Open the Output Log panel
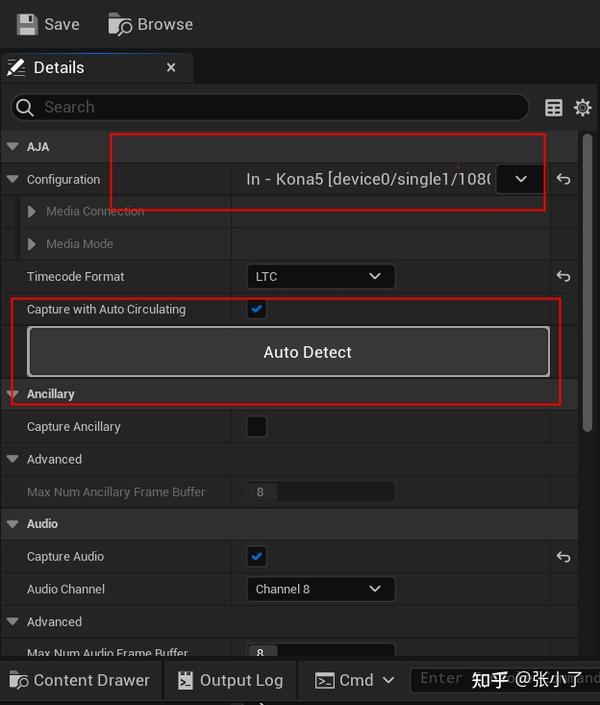 [230, 680]
